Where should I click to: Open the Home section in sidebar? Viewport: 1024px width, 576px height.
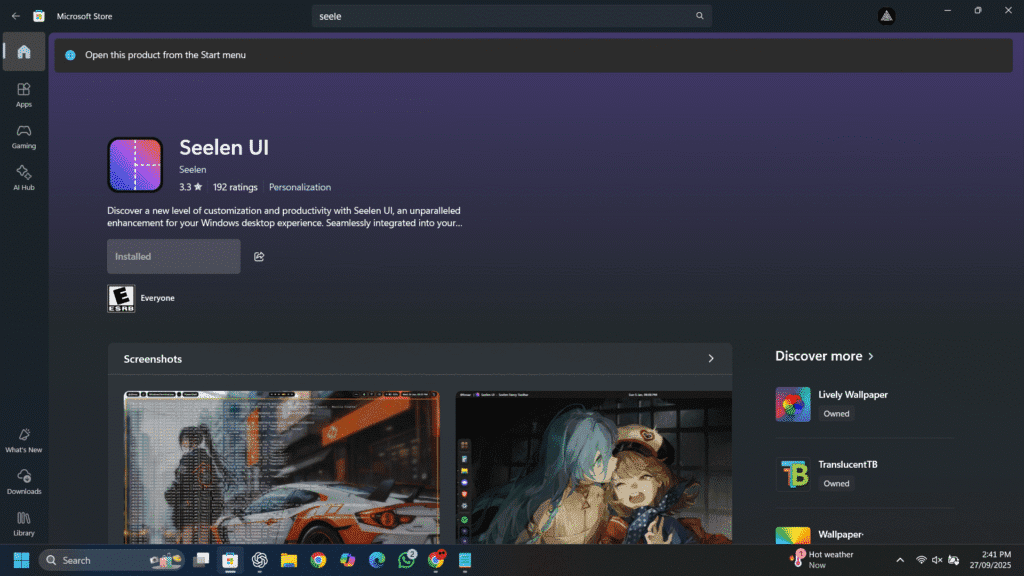(x=24, y=52)
